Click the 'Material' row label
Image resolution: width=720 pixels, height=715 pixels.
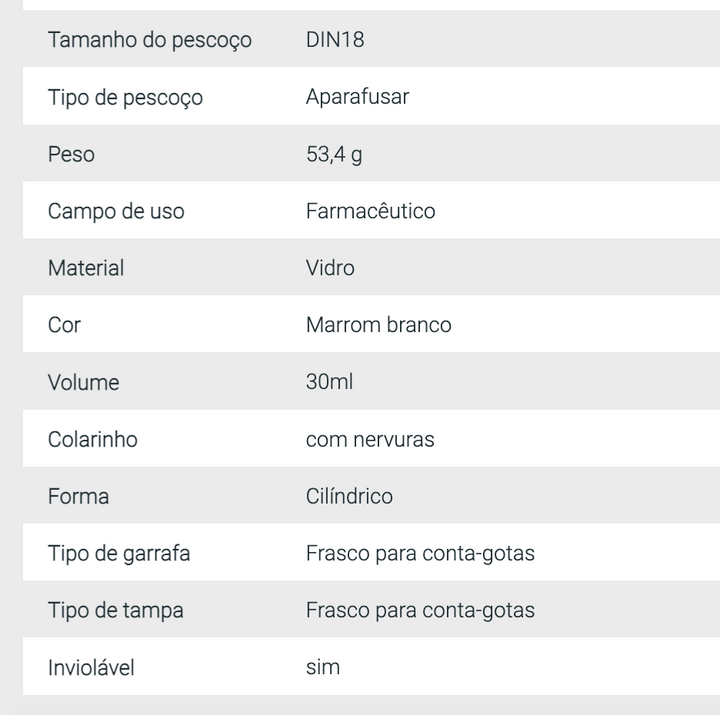tap(86, 269)
